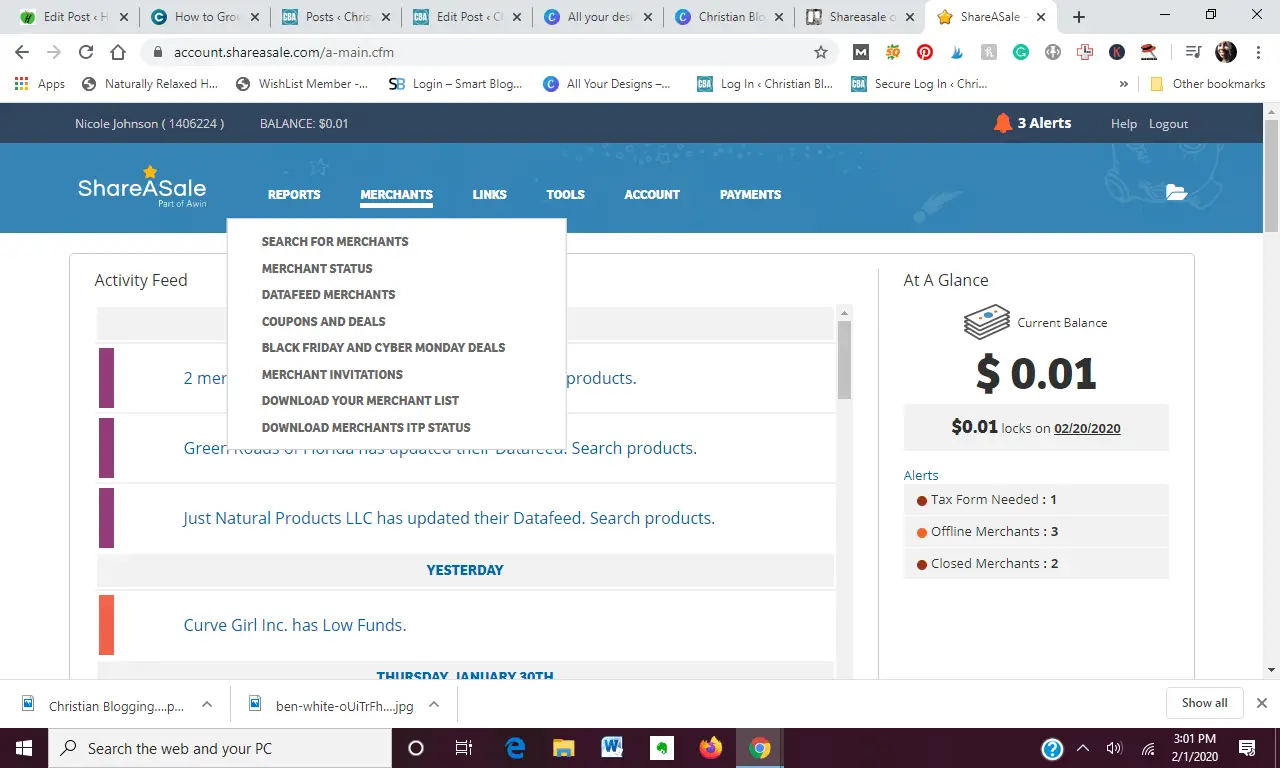This screenshot has height=768, width=1280.
Task: Click the 02/20/2020 lock date link
Action: coord(1087,428)
